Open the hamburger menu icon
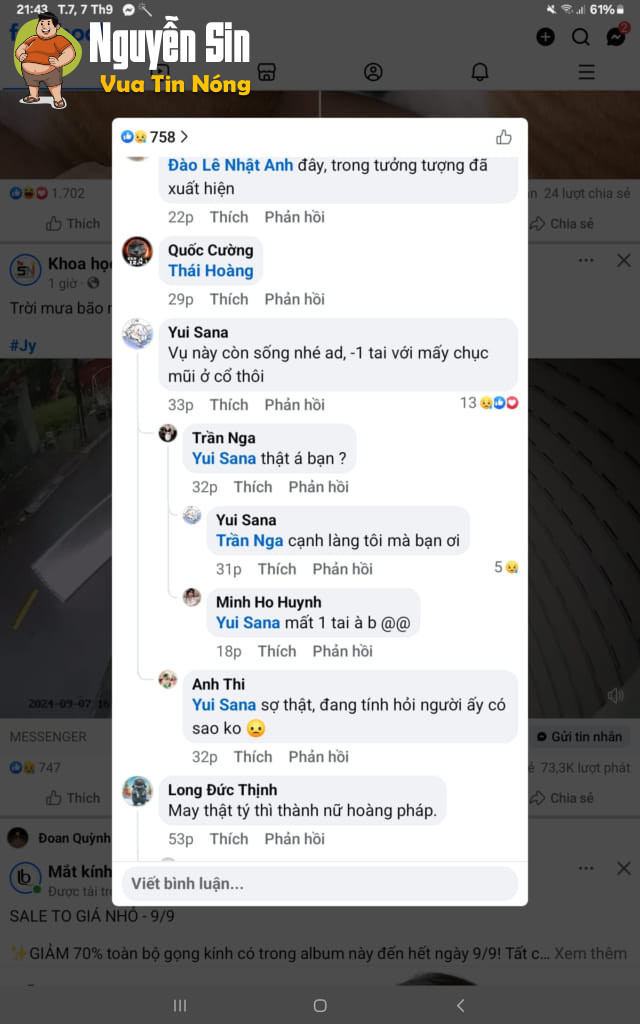The width and height of the screenshot is (640, 1024). click(586, 72)
